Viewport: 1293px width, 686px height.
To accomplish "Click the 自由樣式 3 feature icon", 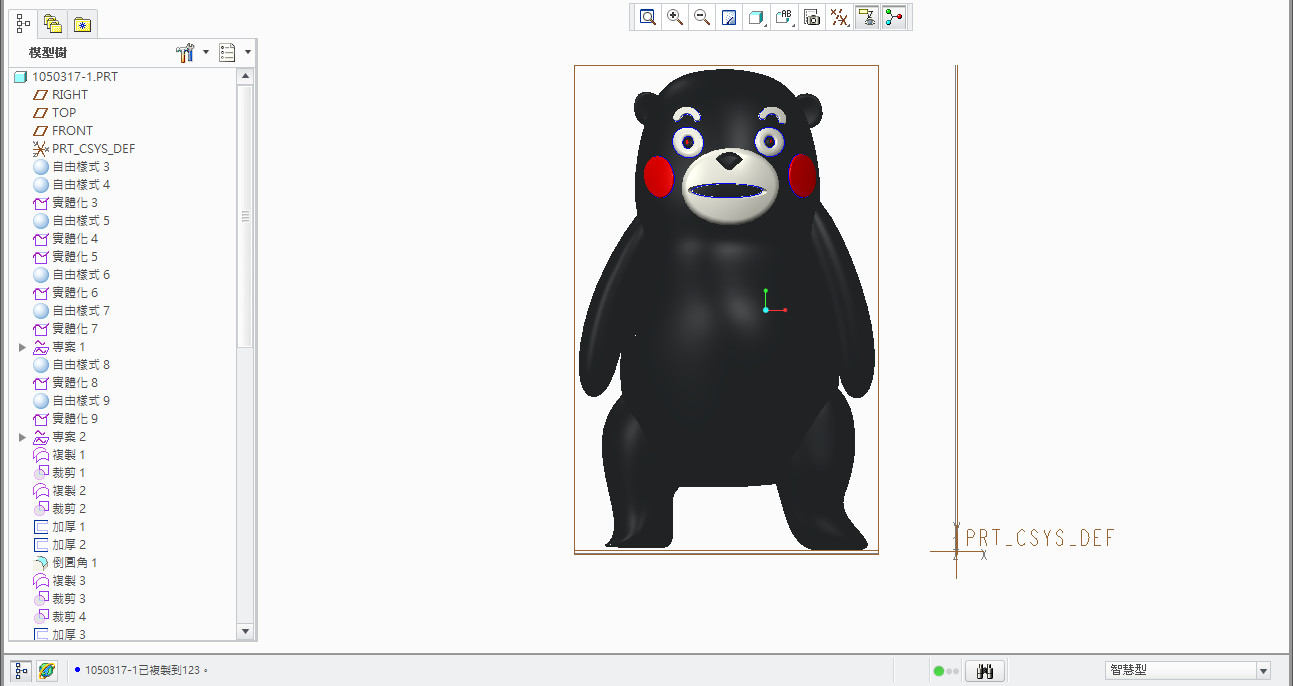I will click(41, 167).
